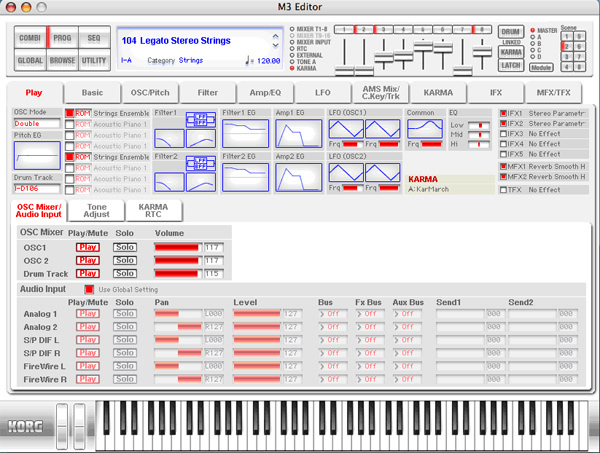
Task: Open the Pitch EG graph thumbnail
Action: coord(37,155)
